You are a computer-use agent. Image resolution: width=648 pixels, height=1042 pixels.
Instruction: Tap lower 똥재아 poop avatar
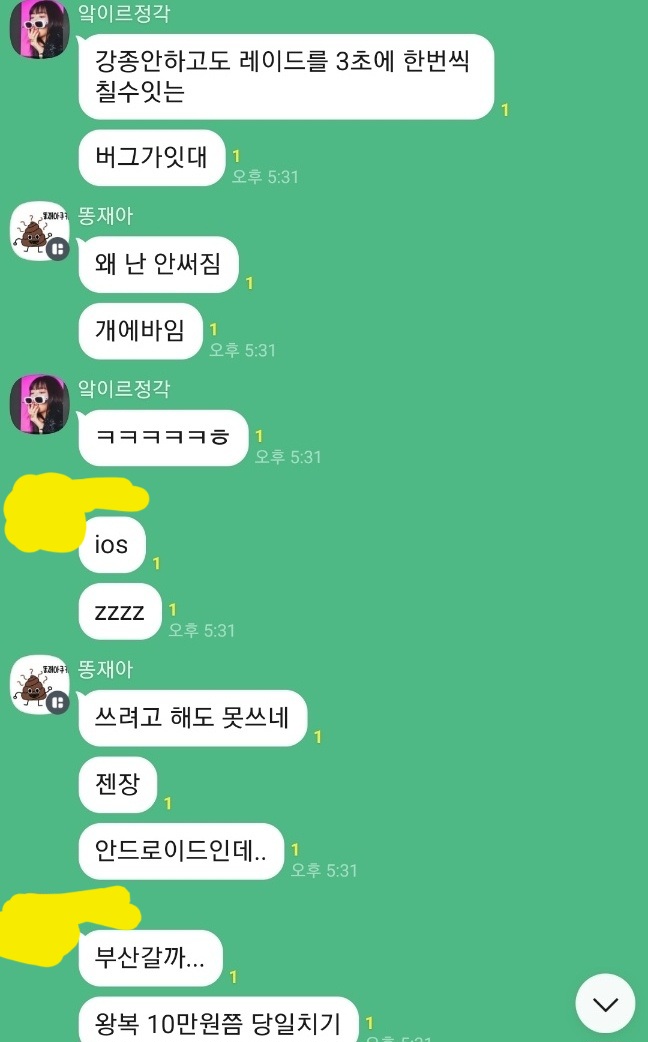pos(40,684)
